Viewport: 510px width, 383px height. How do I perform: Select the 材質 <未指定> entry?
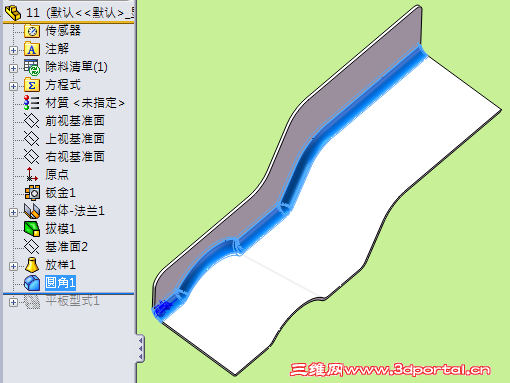click(85, 103)
